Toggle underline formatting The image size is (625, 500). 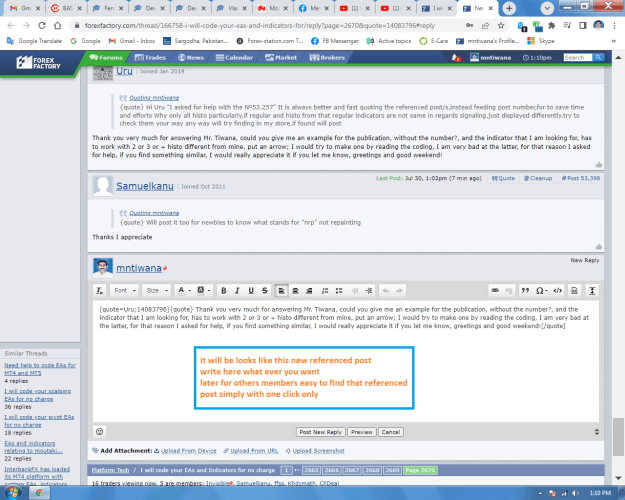(x=251, y=291)
